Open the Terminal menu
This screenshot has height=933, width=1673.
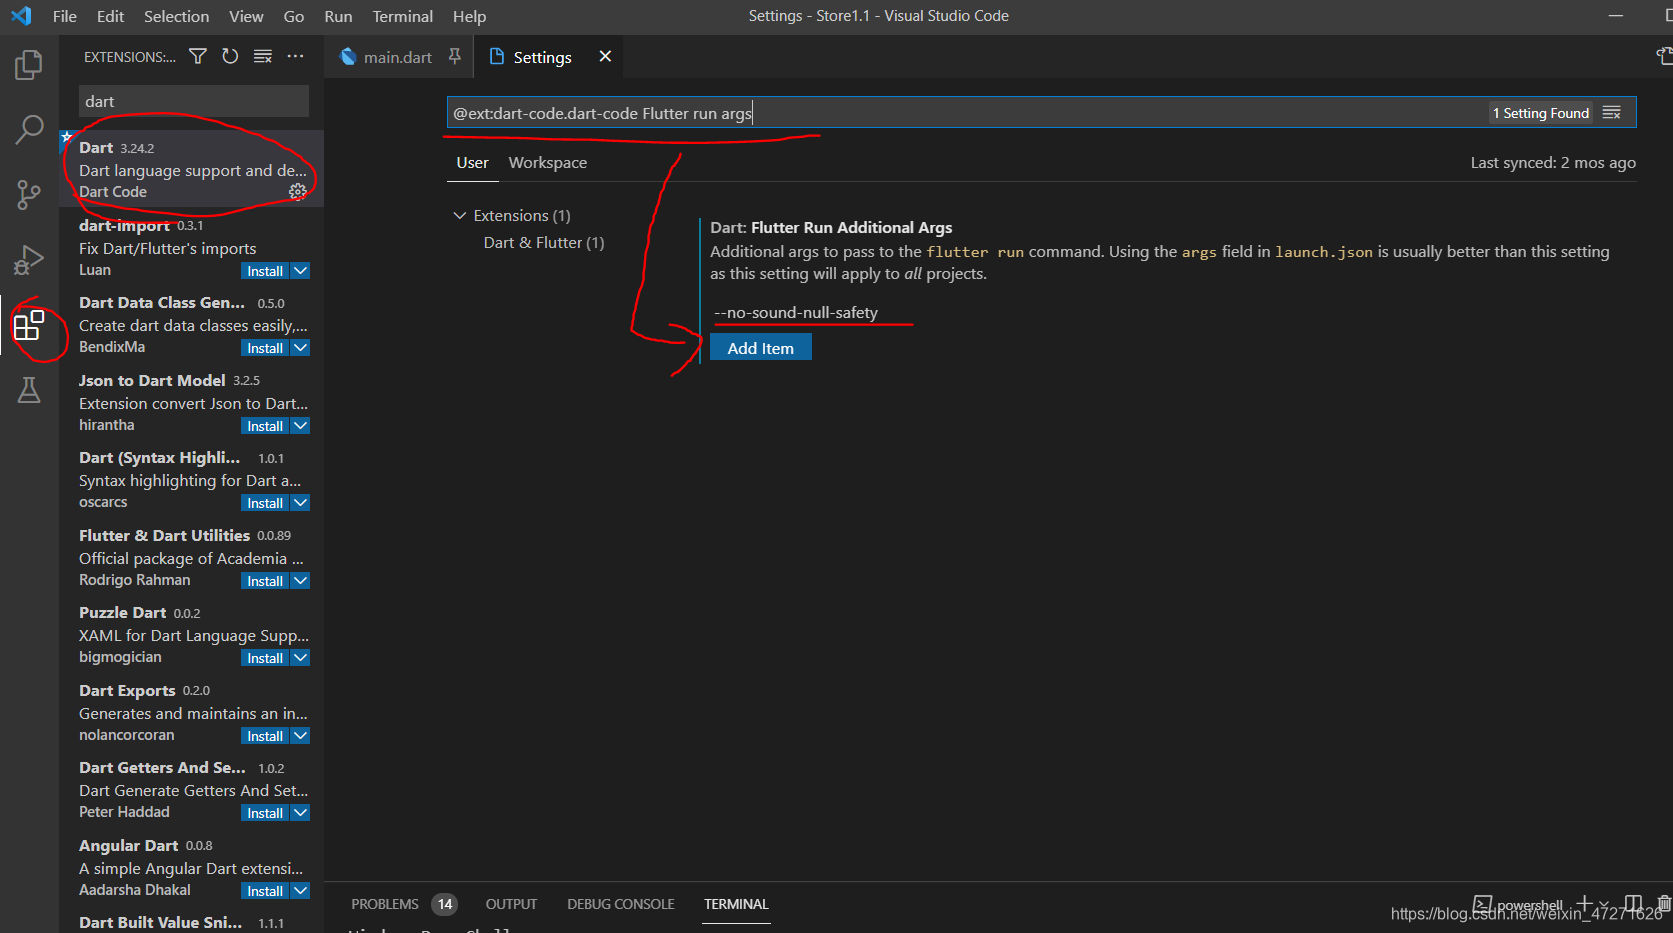pyautogui.click(x=402, y=16)
